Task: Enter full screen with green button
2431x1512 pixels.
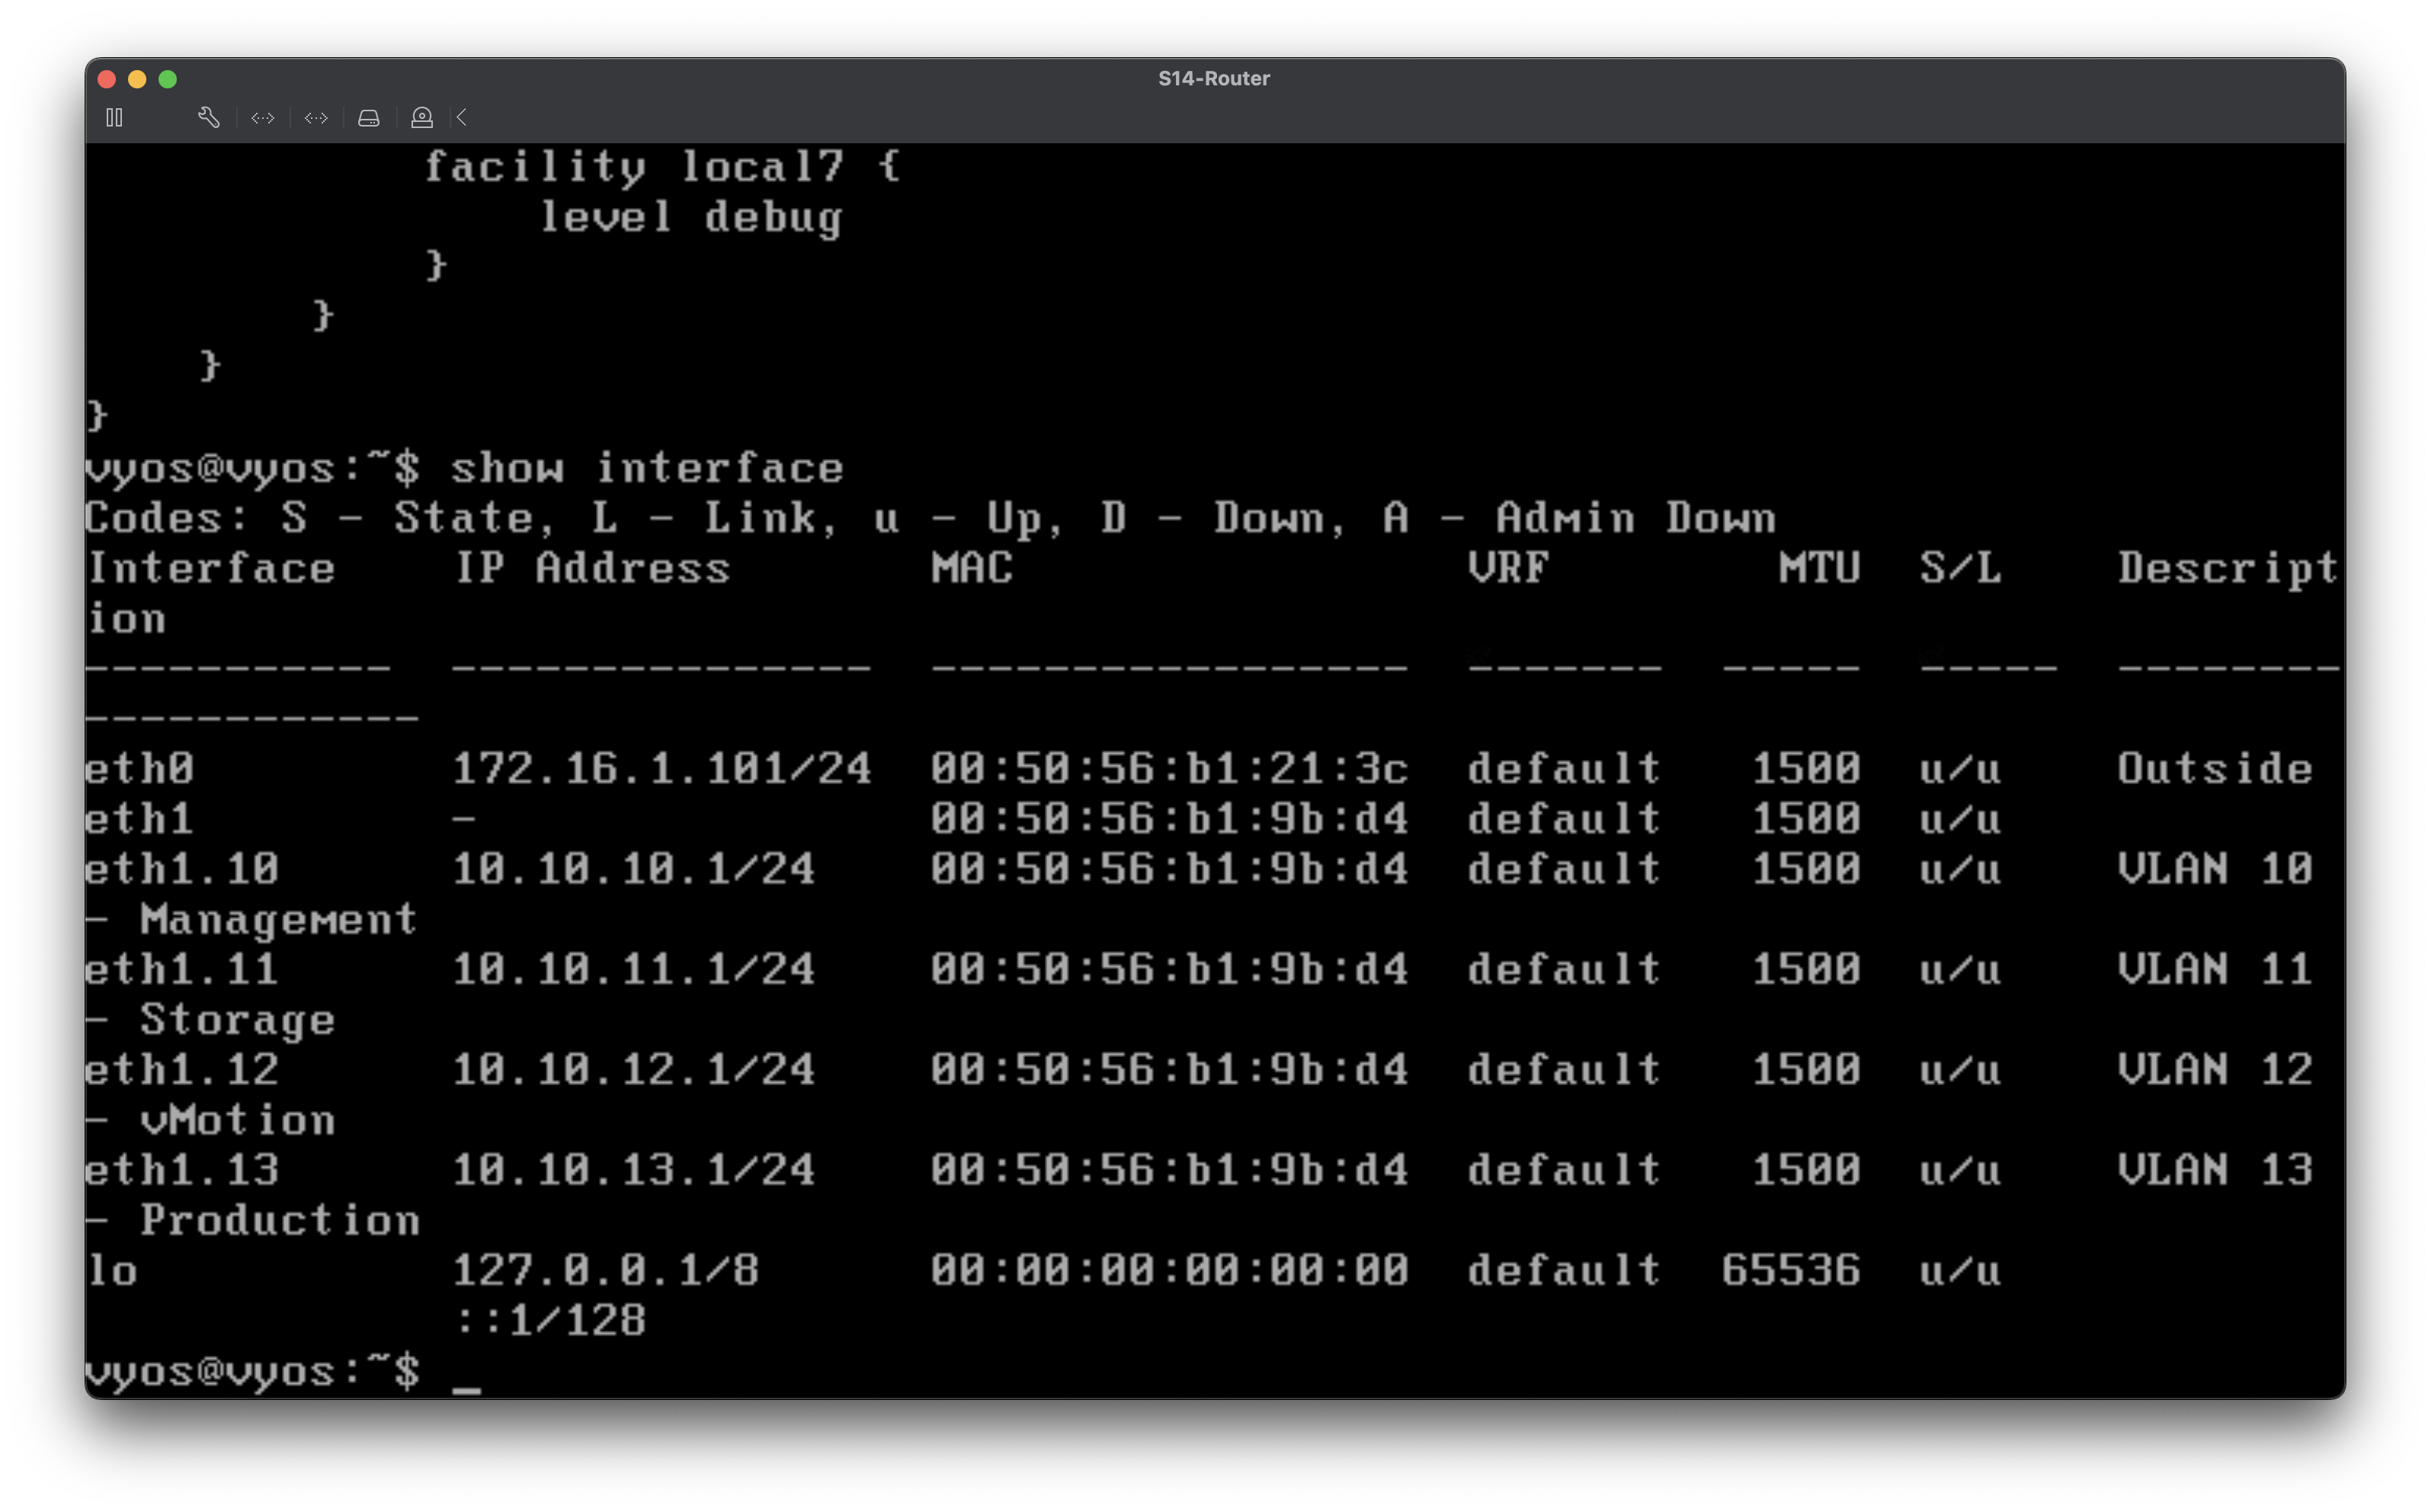Action: coord(168,79)
